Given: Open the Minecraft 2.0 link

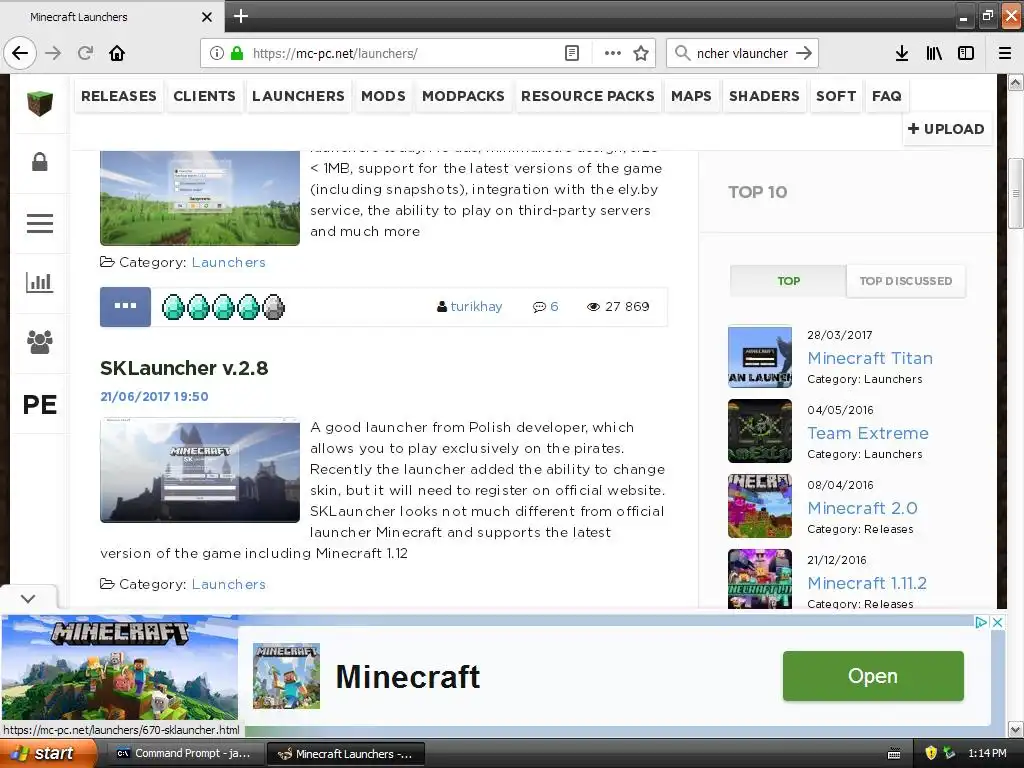Looking at the screenshot, I should click(x=863, y=508).
